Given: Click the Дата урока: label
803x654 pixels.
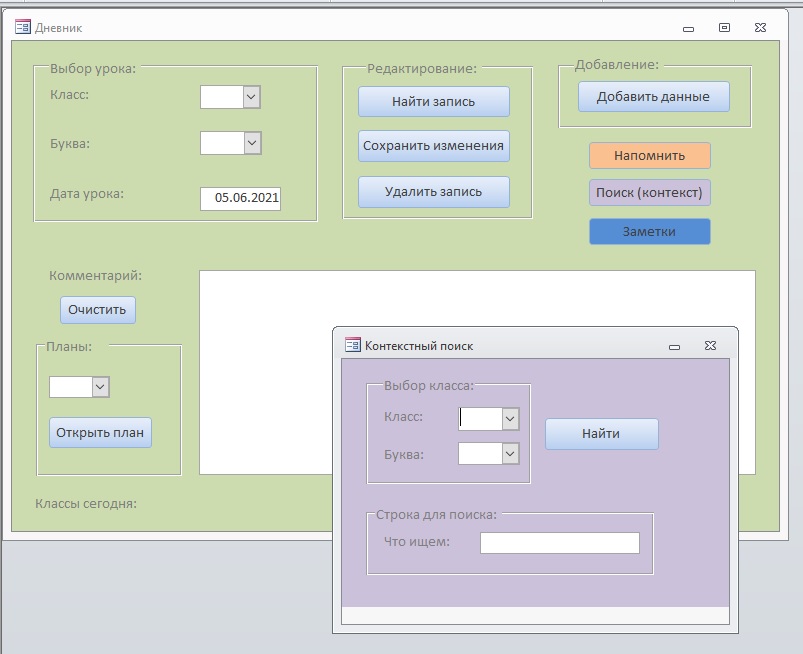Looking at the screenshot, I should (87, 194).
